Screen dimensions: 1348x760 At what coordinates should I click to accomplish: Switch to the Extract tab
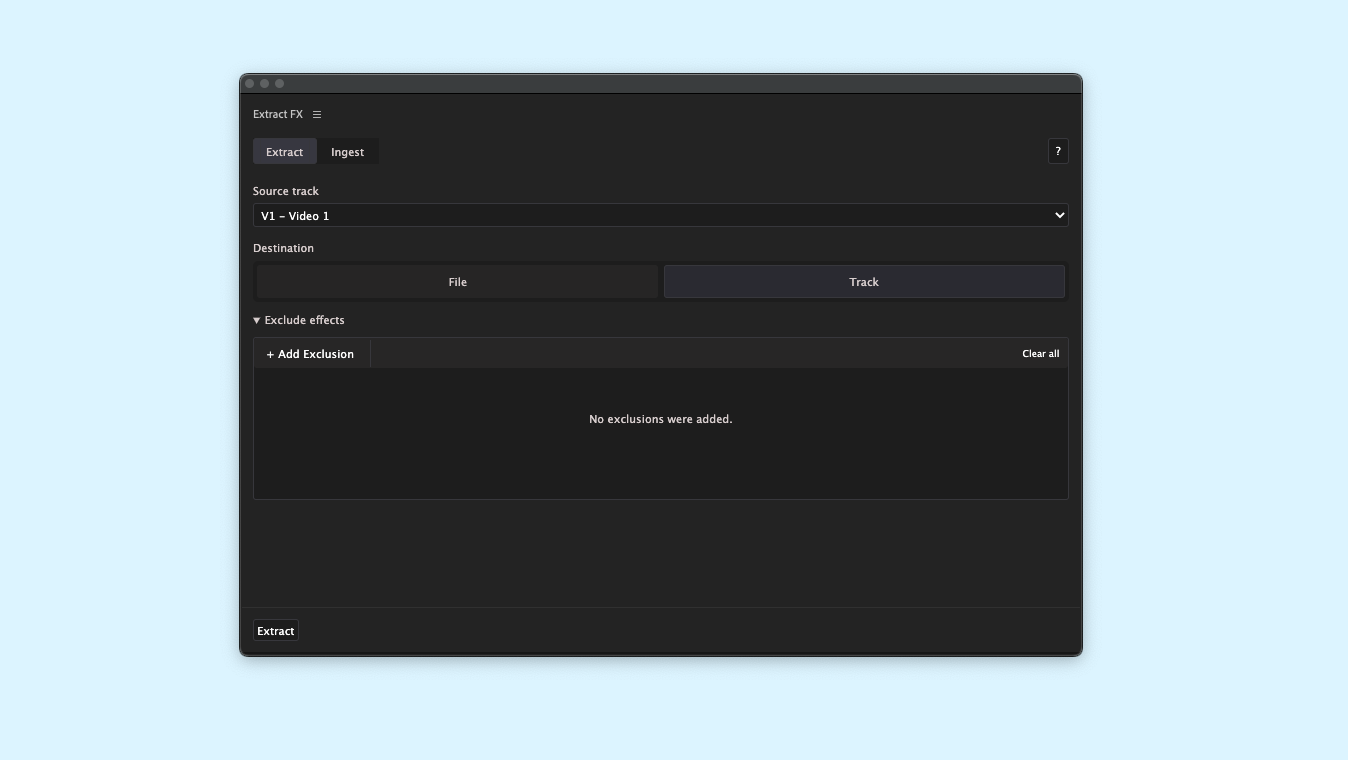click(284, 152)
